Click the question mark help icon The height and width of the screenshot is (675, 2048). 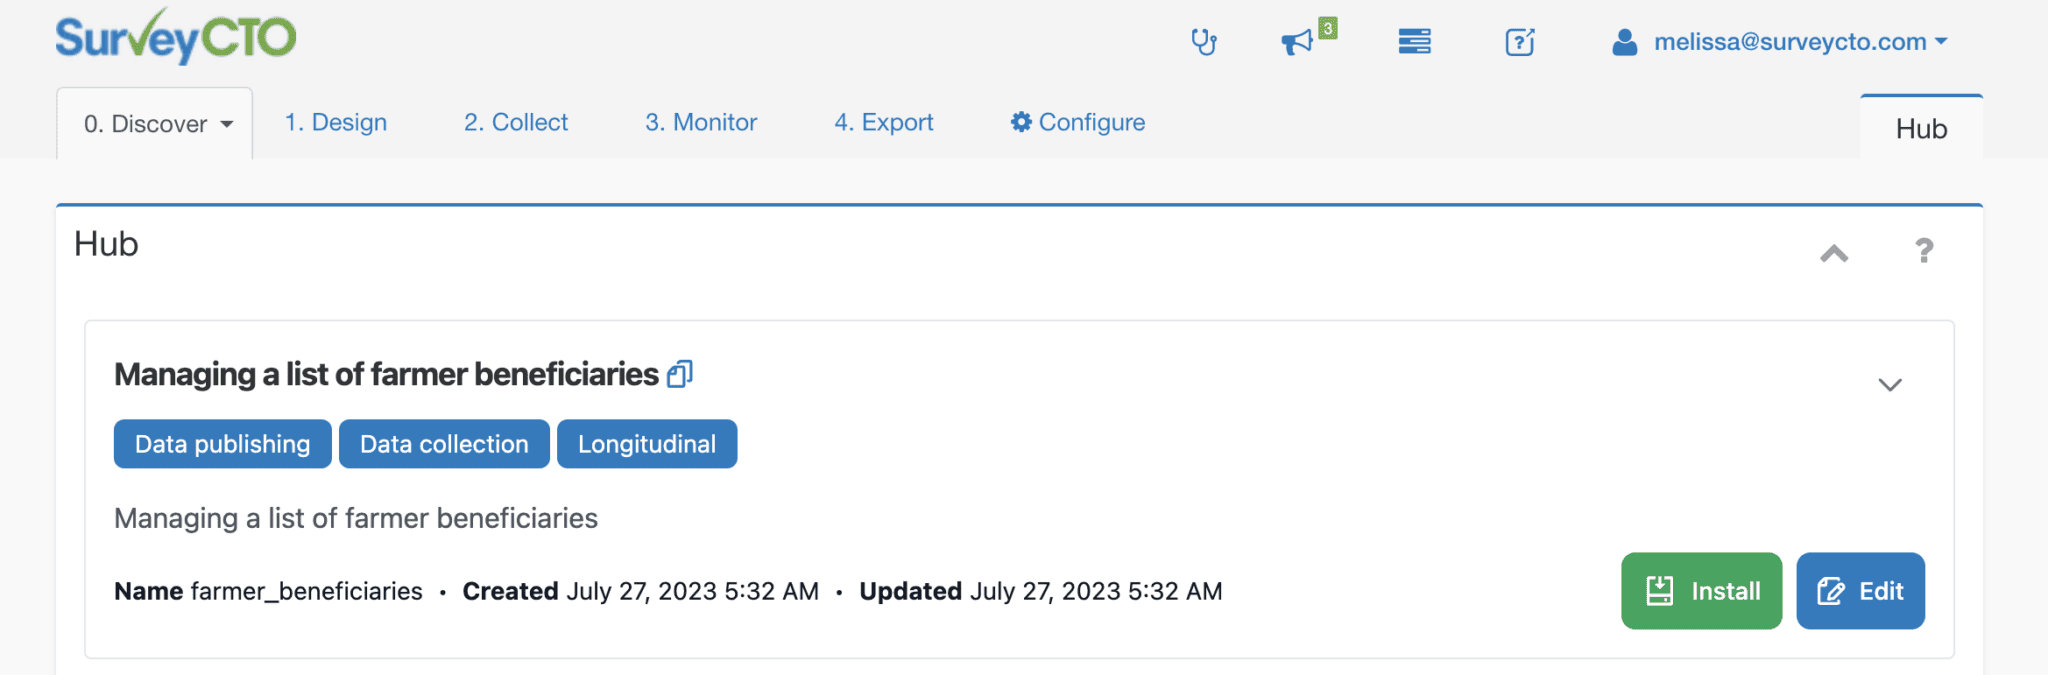[x=1924, y=250]
